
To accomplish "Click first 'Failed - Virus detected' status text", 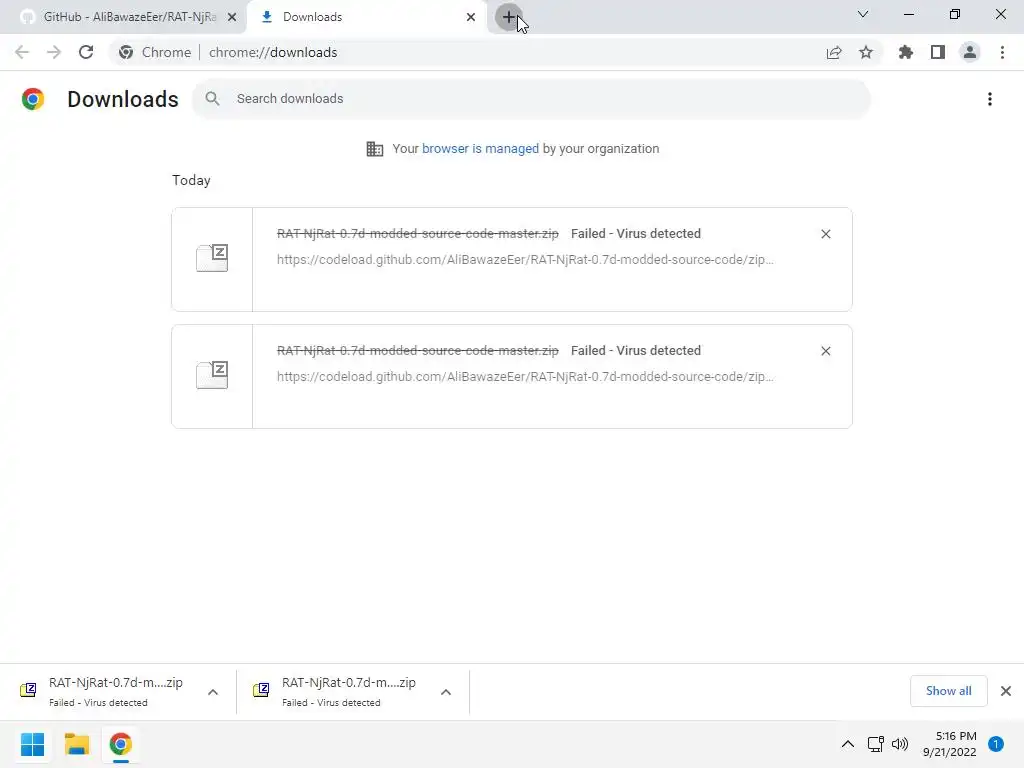I will (635, 234).
